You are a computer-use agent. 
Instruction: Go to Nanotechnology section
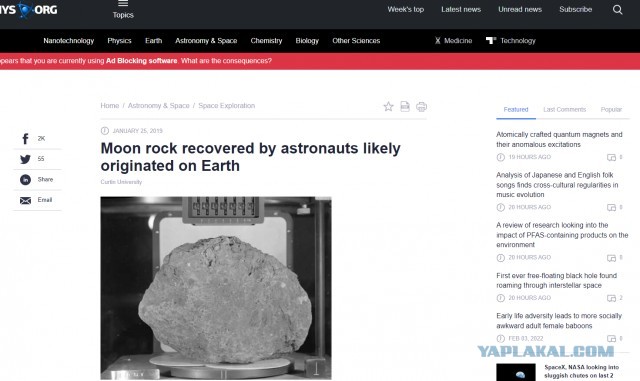69,40
